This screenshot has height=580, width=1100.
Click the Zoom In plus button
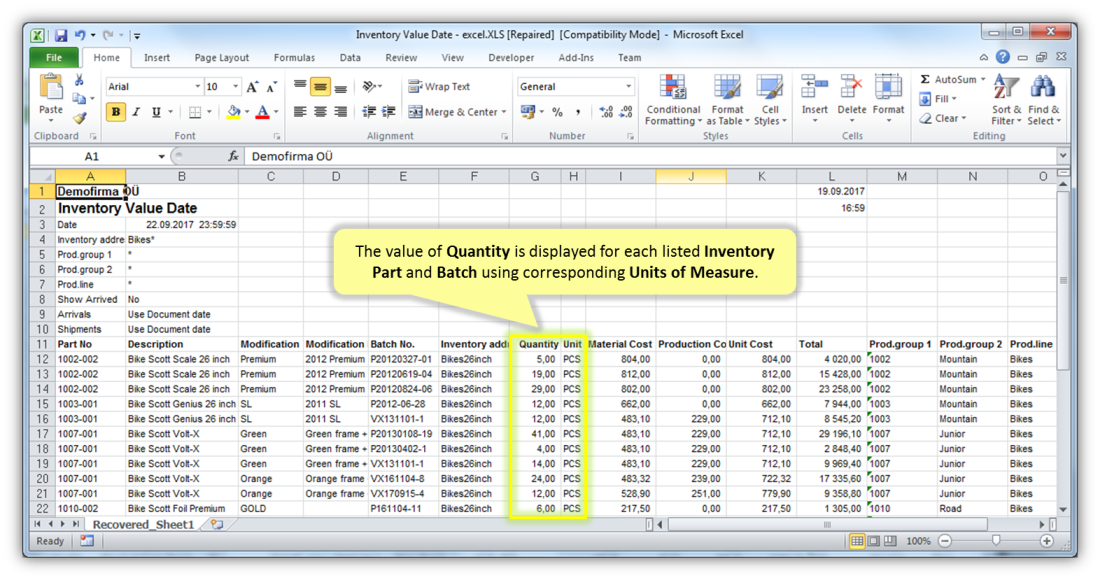1047,541
